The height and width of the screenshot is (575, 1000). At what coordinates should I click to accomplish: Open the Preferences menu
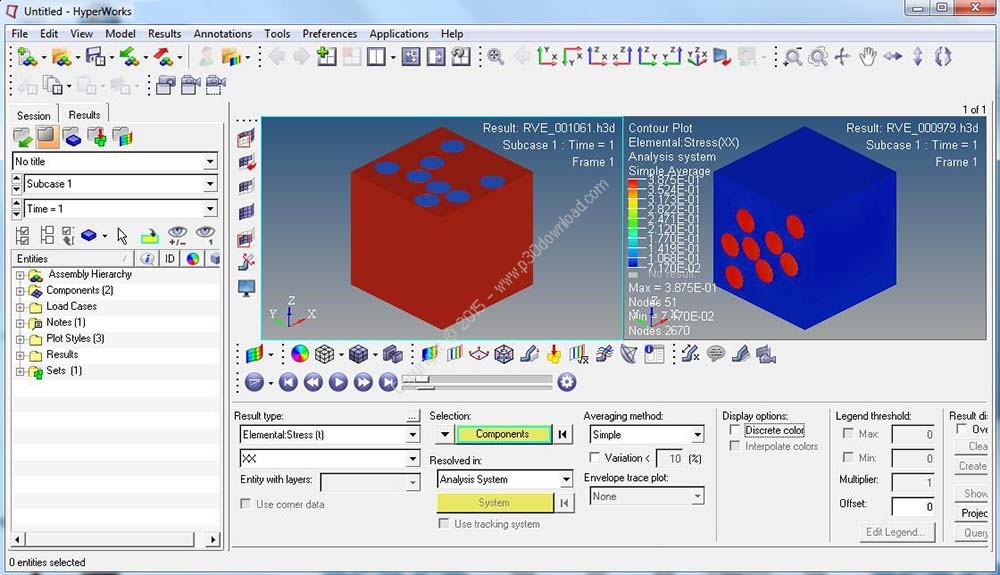coord(330,34)
